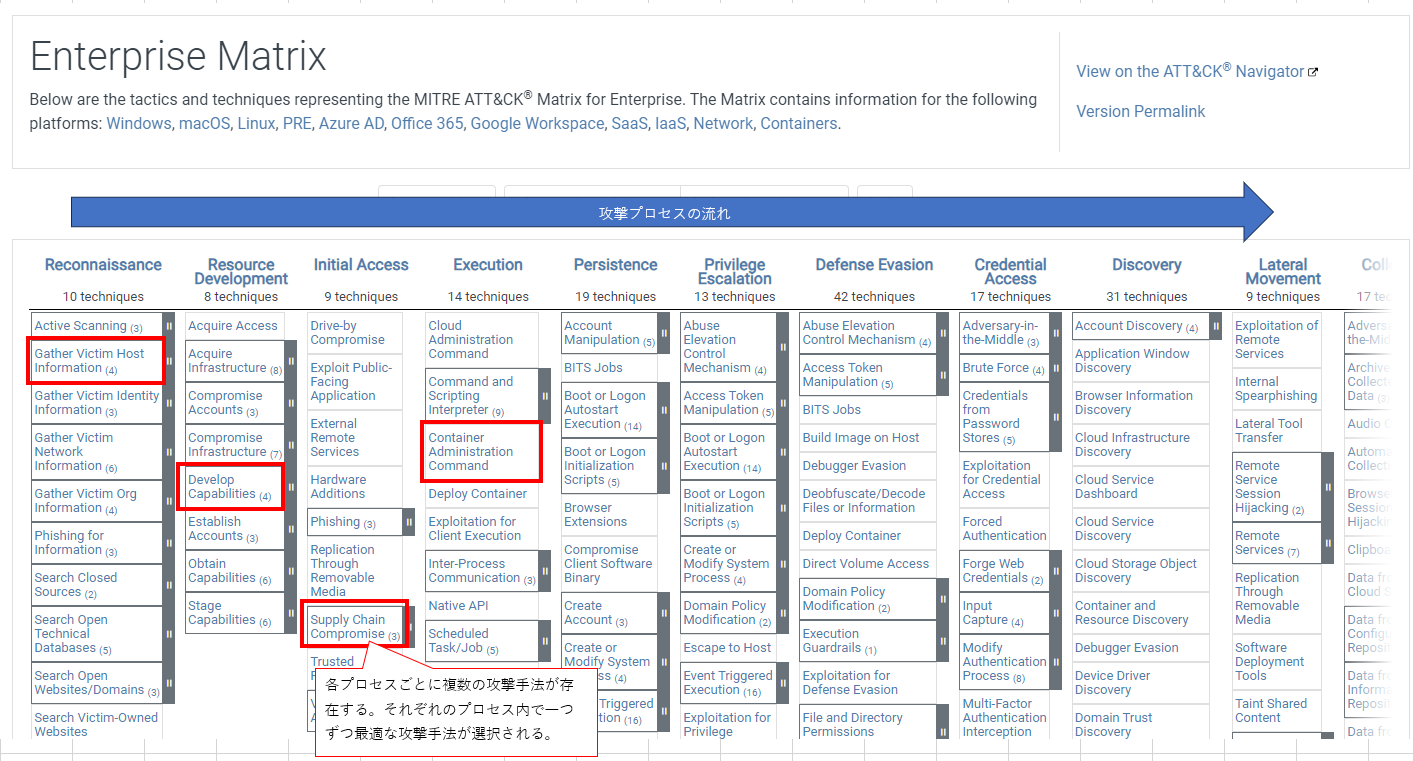Select the macOS platform link
Image resolution: width=1413 pixels, height=761 pixels.
pos(204,123)
